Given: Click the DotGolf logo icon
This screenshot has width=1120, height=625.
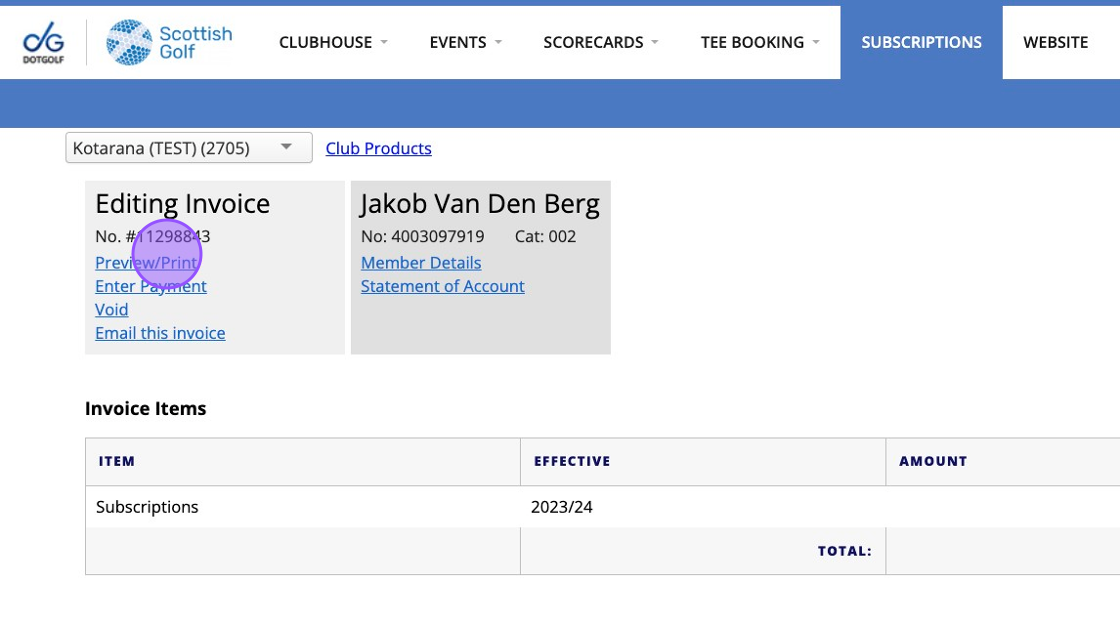Looking at the screenshot, I should point(43,43).
